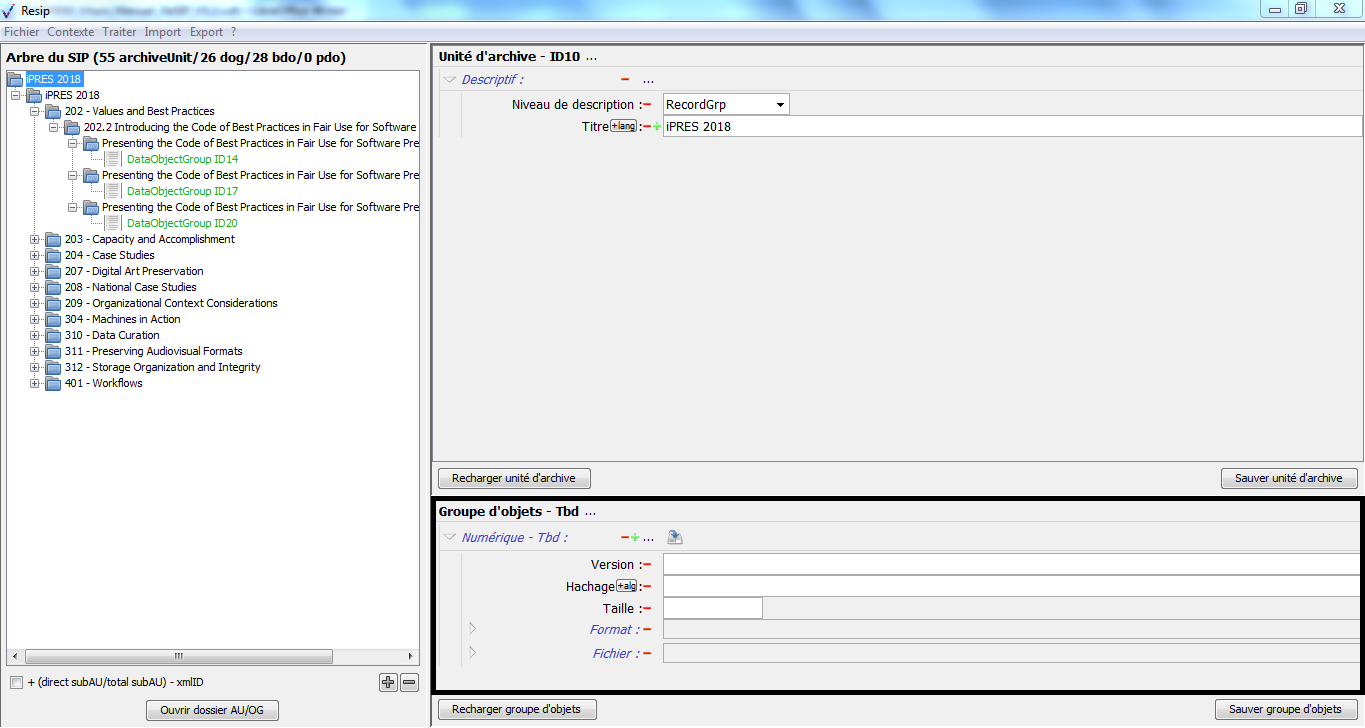Click the minus icon button below the SIP tree

pyautogui.click(x=409, y=683)
